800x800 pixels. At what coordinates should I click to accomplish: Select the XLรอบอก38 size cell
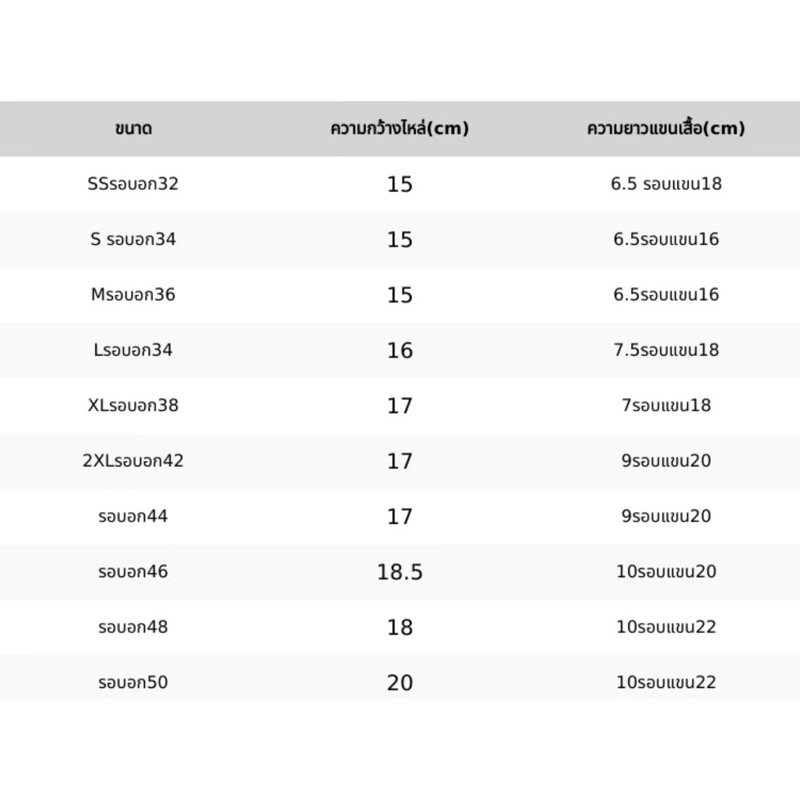pyautogui.click(x=133, y=405)
